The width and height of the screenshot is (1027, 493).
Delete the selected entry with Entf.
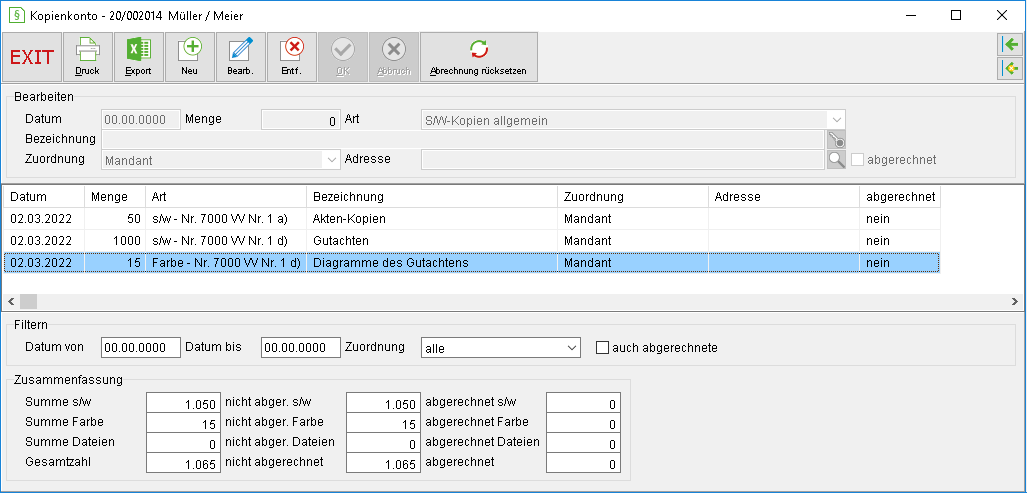point(291,57)
